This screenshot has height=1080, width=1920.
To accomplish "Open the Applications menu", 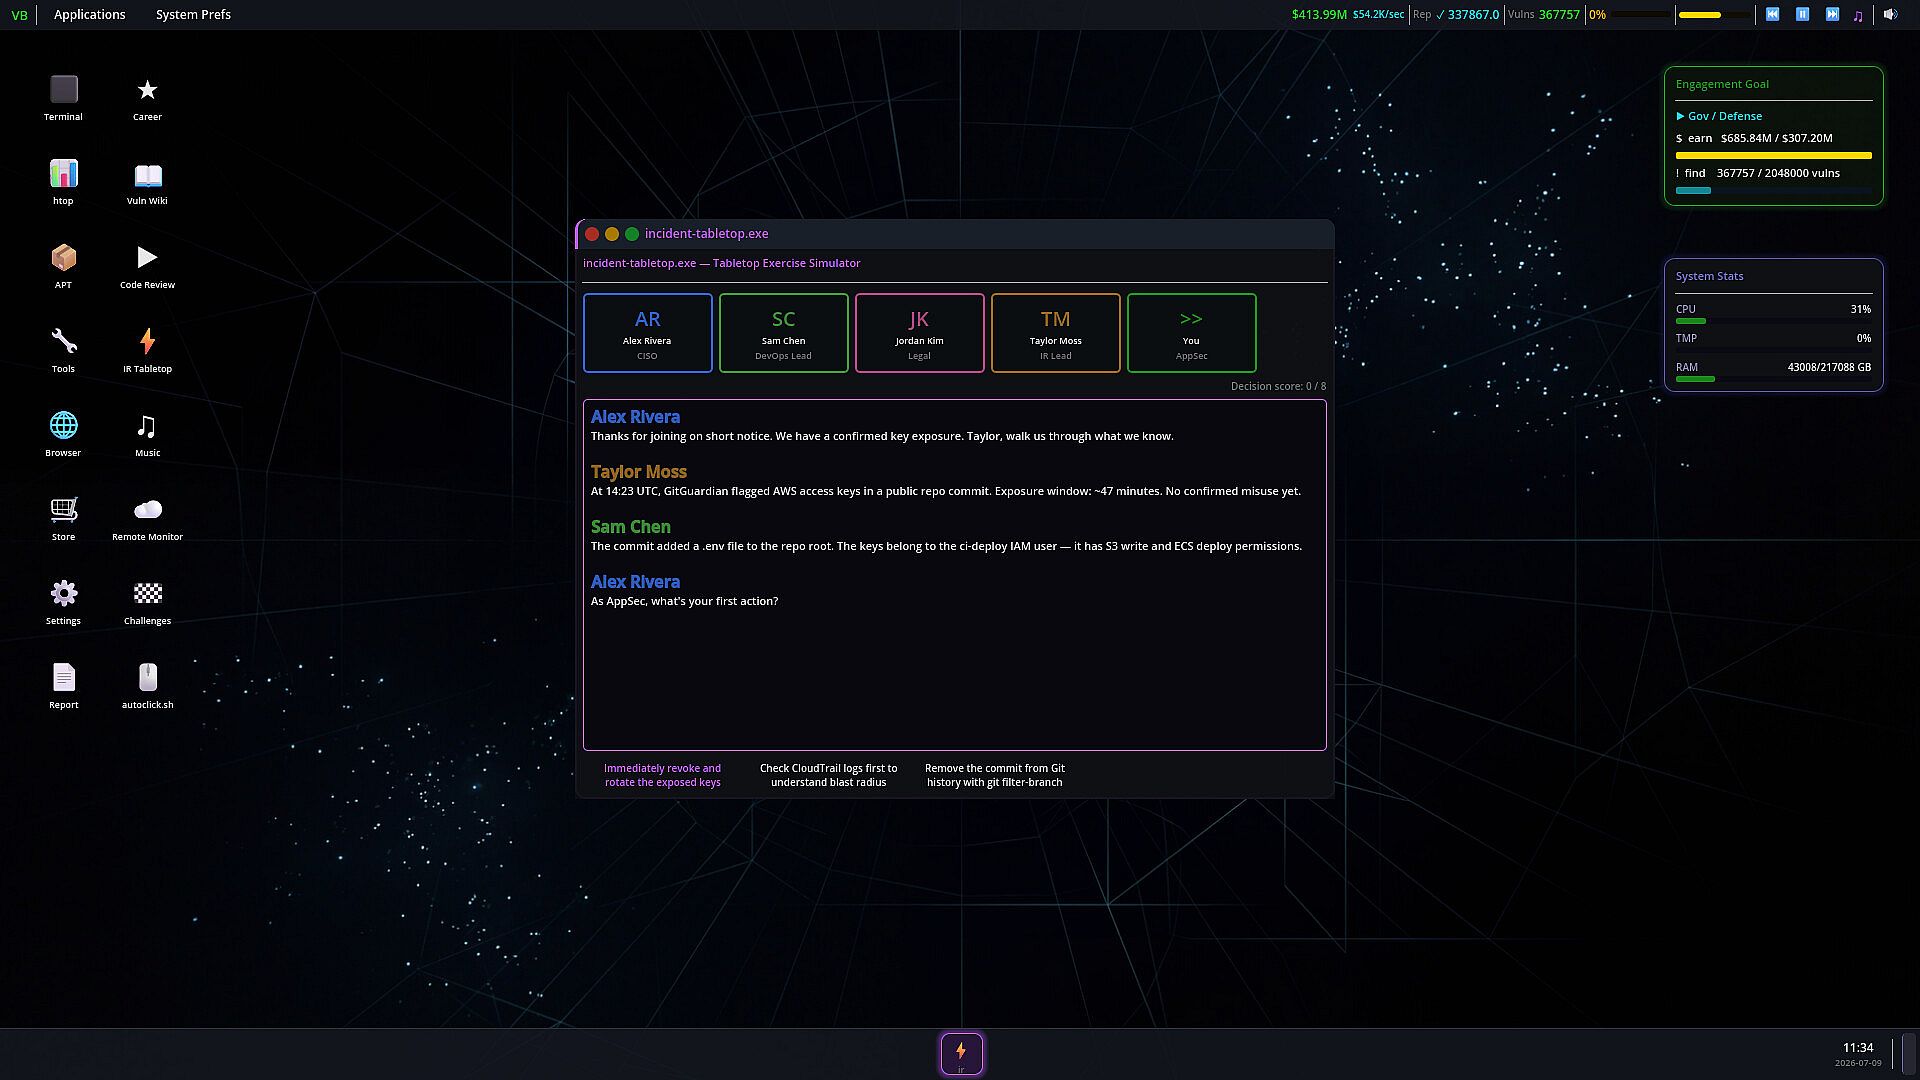I will coord(90,15).
